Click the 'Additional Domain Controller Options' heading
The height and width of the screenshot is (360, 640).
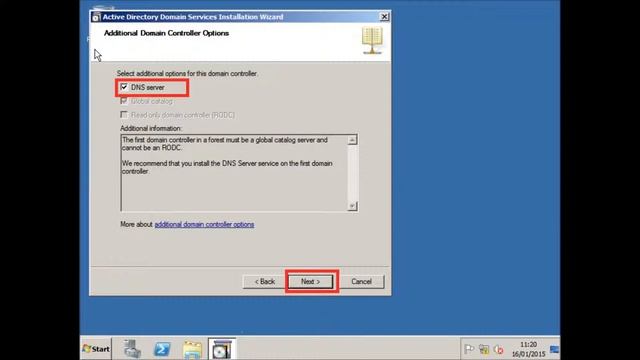tap(166, 33)
